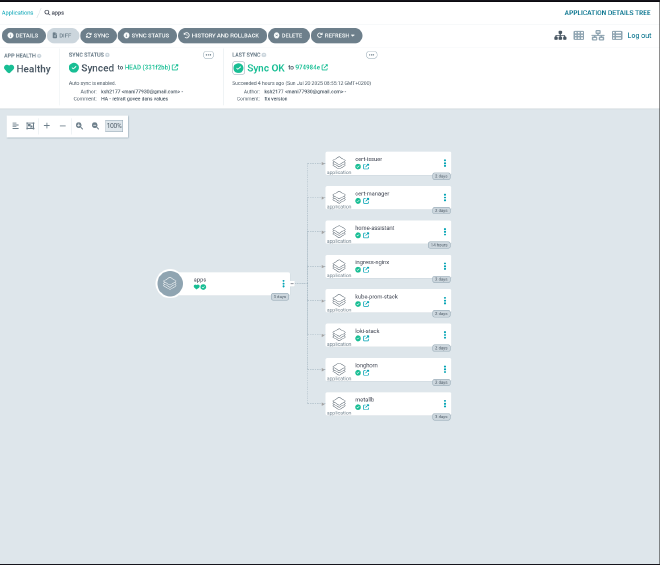Open the History and Rollback panel

click(x=223, y=35)
